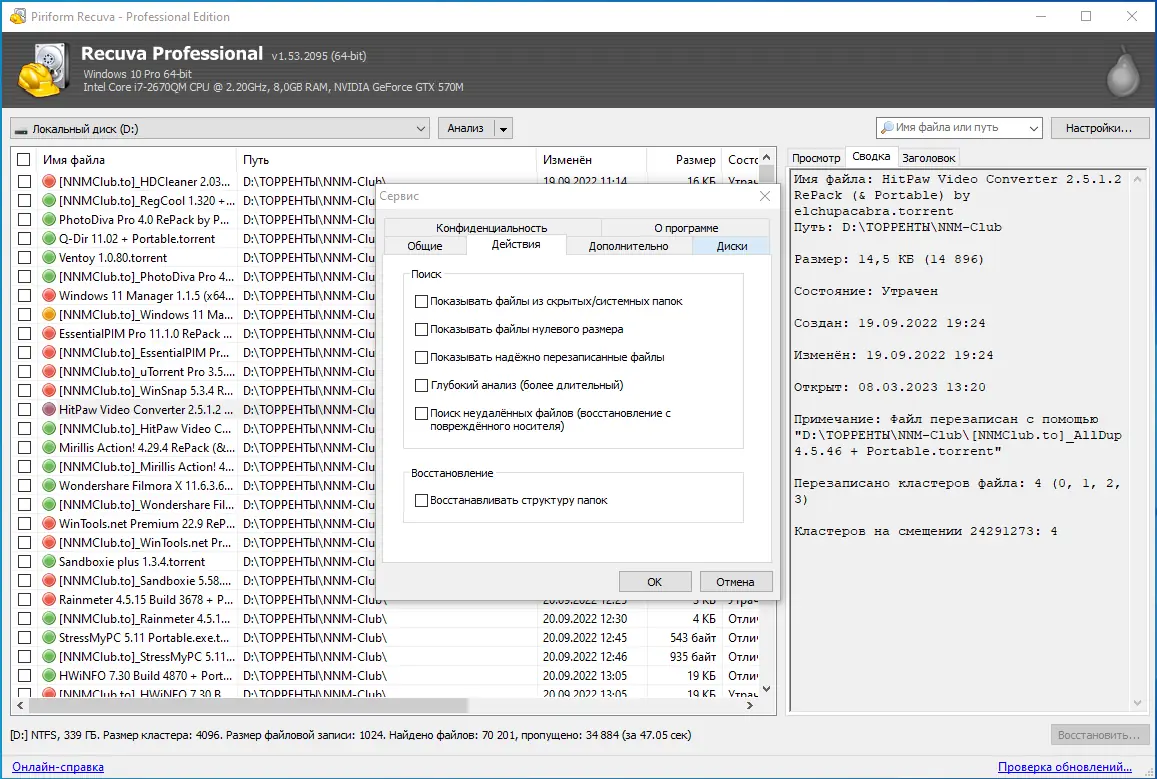This screenshot has width=1157, height=779.
Task: Close the Сервис dialog with X
Action: pos(764,195)
